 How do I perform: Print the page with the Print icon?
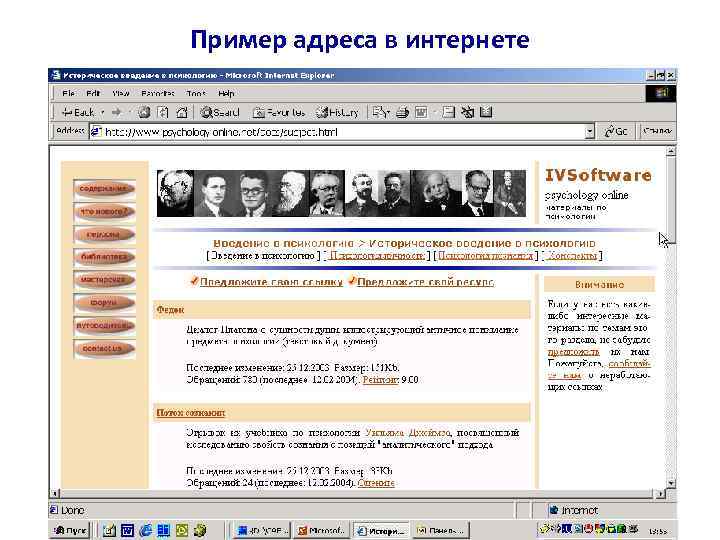click(x=403, y=112)
